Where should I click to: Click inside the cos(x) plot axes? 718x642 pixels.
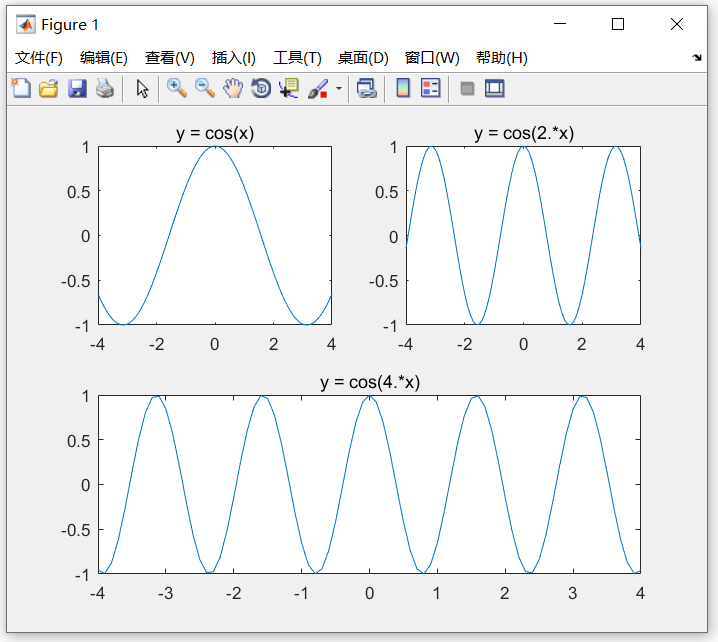click(215, 235)
